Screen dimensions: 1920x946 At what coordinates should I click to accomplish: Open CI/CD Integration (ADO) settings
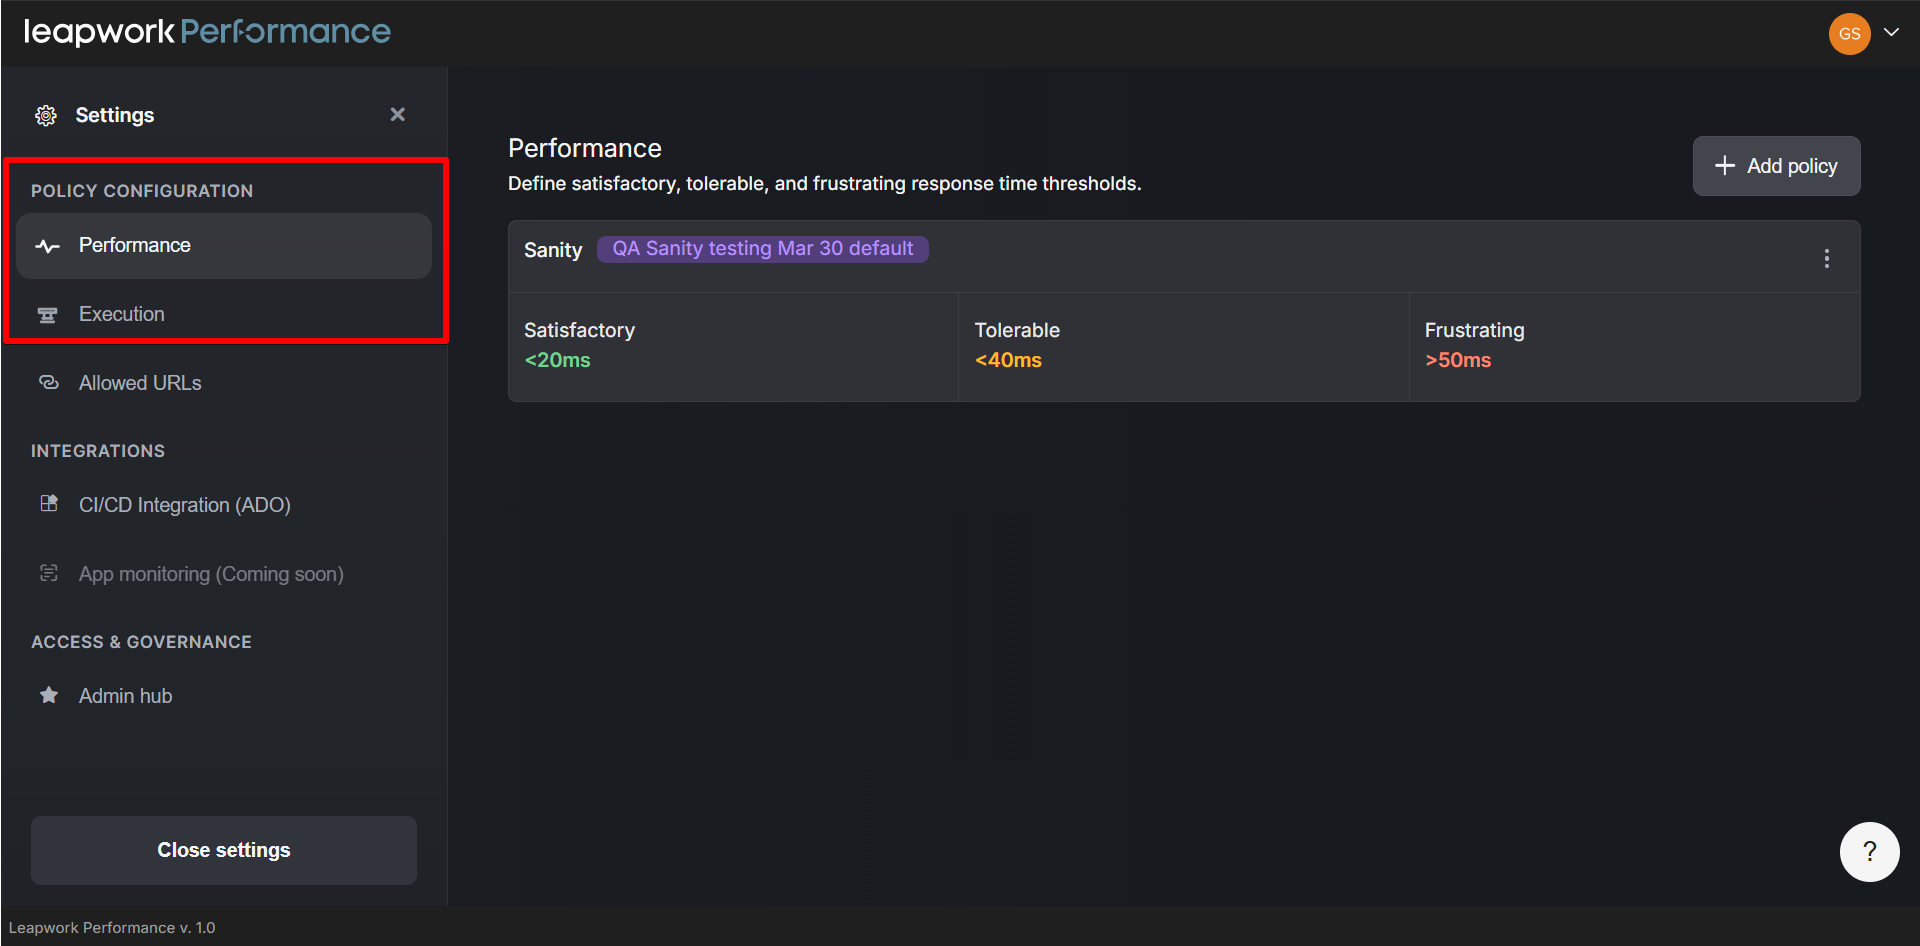tap(185, 505)
